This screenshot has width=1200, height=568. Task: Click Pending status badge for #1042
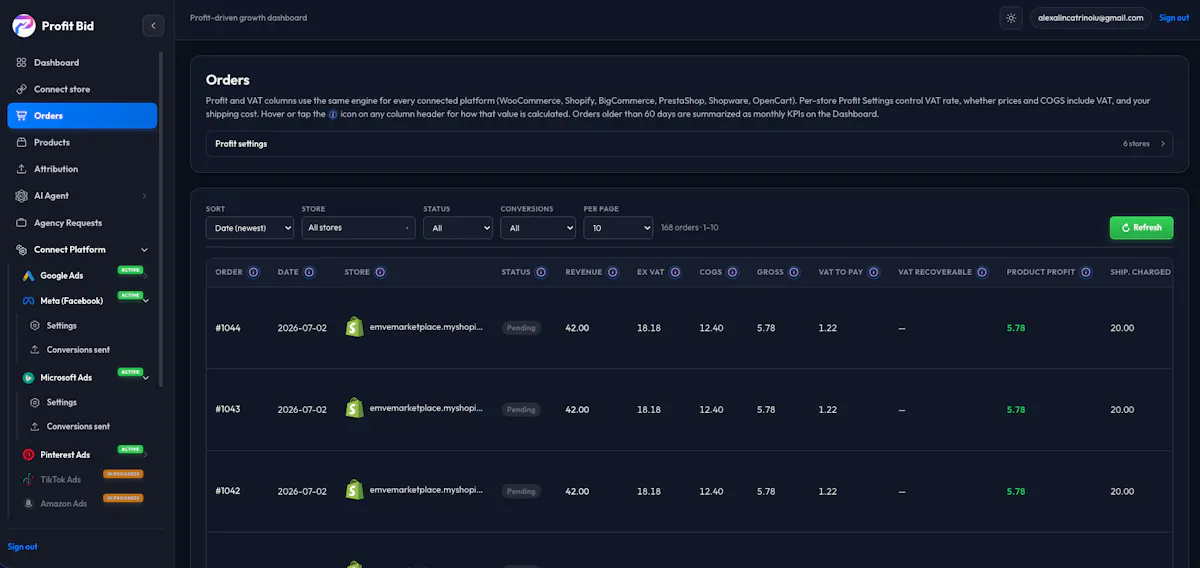pyautogui.click(x=521, y=492)
